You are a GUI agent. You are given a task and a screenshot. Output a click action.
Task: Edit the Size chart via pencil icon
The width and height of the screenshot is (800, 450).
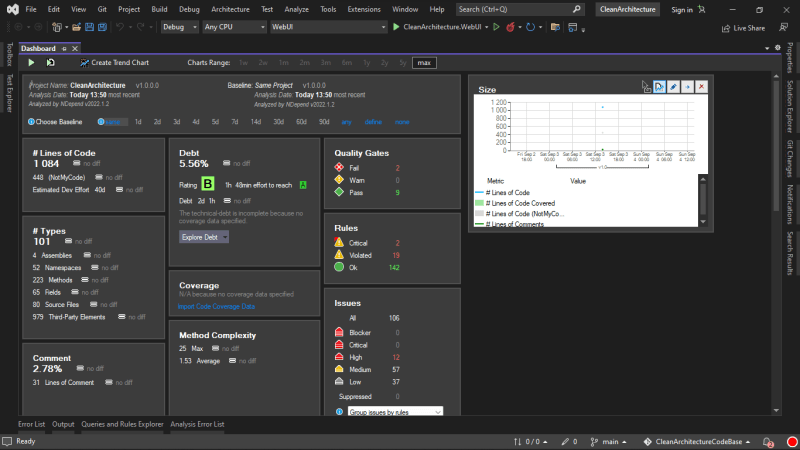[x=673, y=87]
